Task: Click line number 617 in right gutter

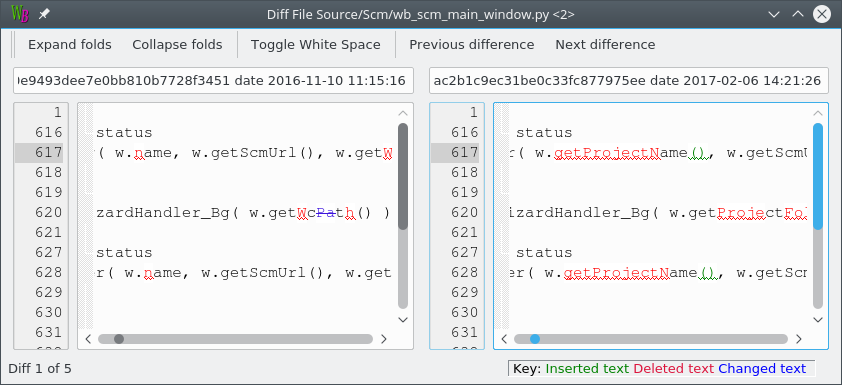Action: (x=464, y=152)
